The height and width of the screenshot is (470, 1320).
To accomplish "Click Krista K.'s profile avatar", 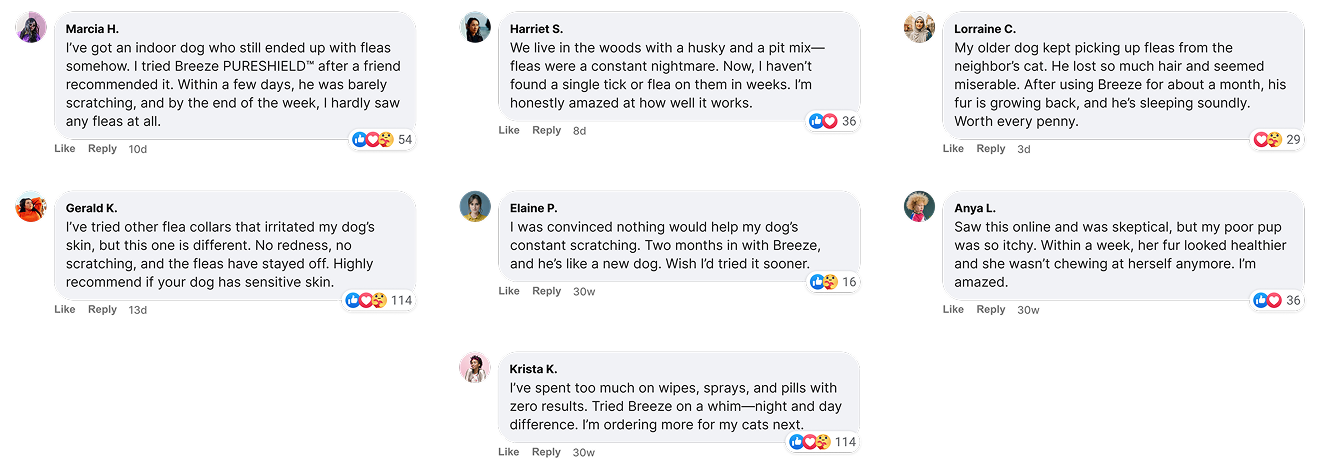I will point(475,367).
